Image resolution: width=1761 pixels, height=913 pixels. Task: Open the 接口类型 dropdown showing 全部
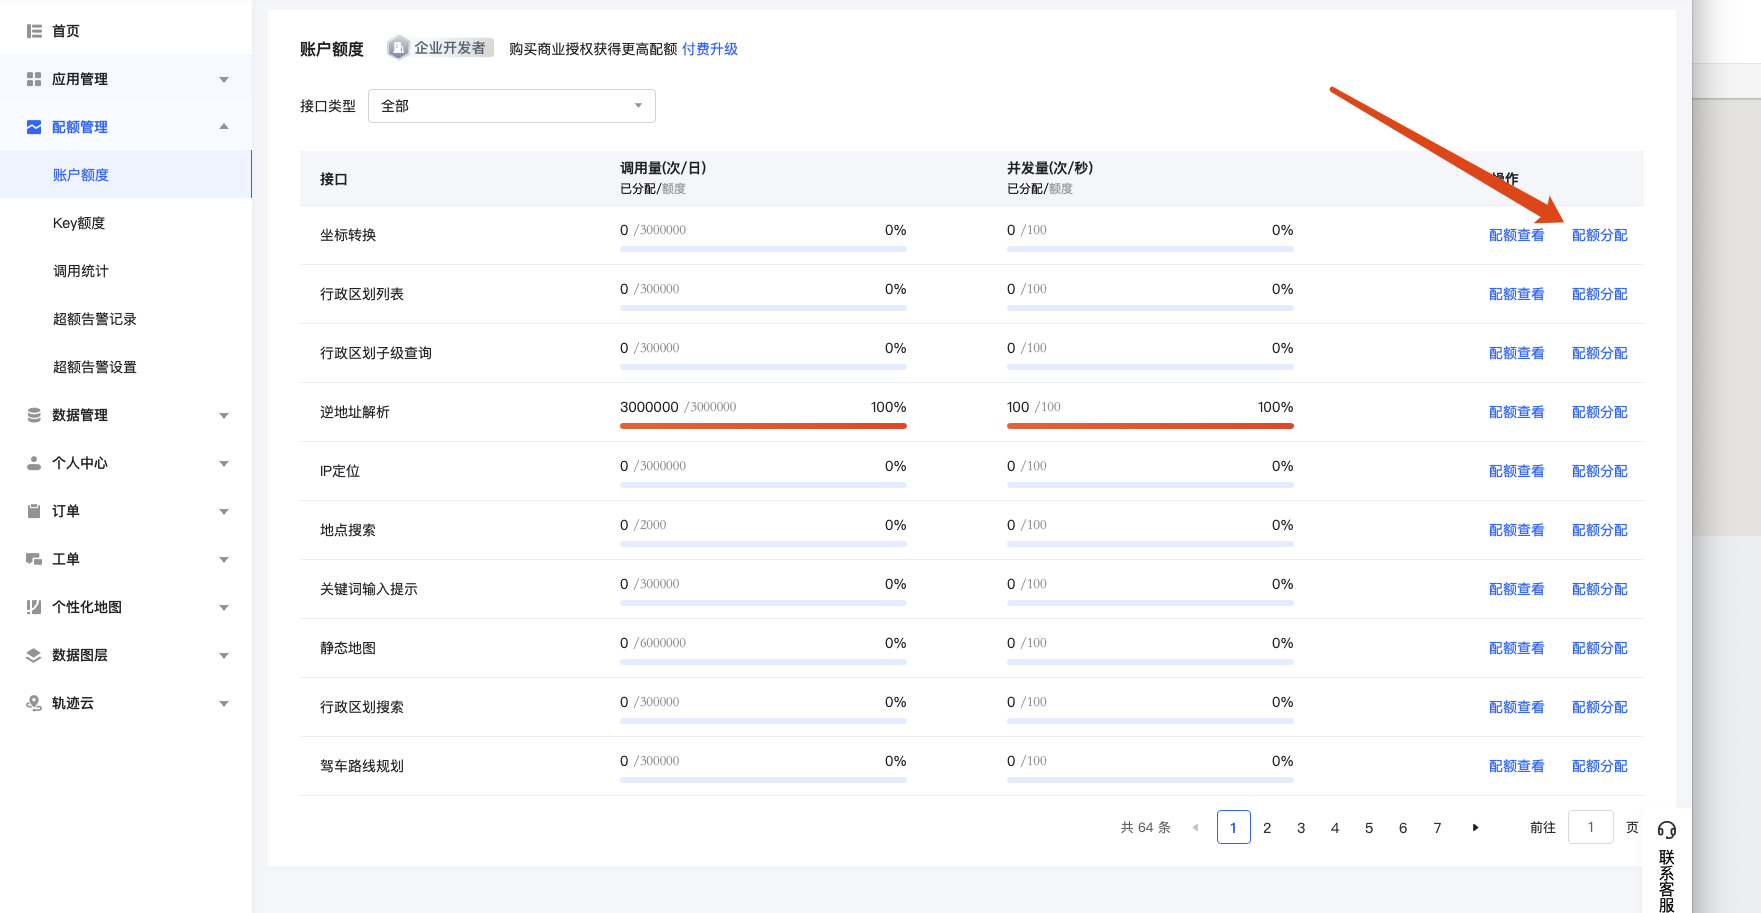click(x=511, y=106)
